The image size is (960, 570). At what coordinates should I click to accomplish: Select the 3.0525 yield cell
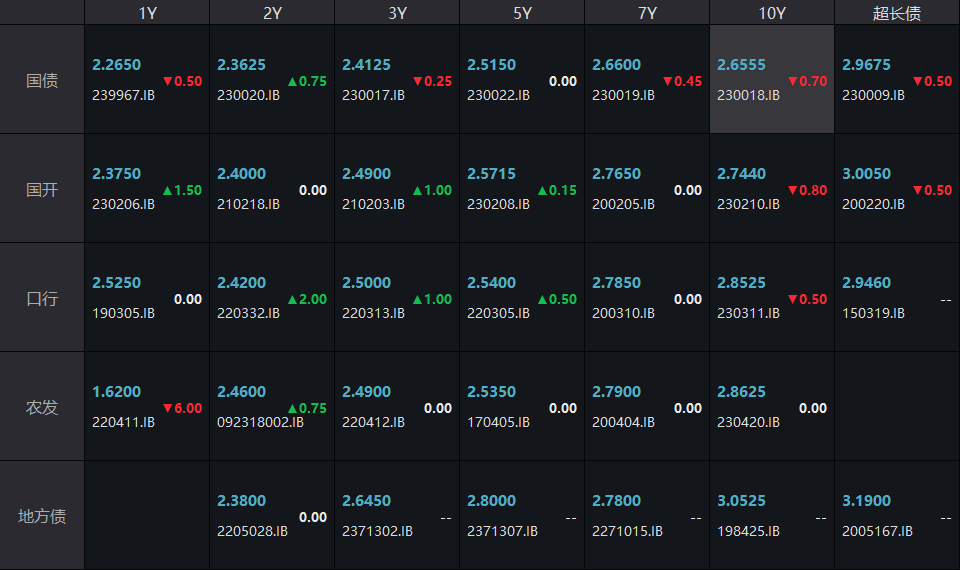pyautogui.click(x=741, y=500)
